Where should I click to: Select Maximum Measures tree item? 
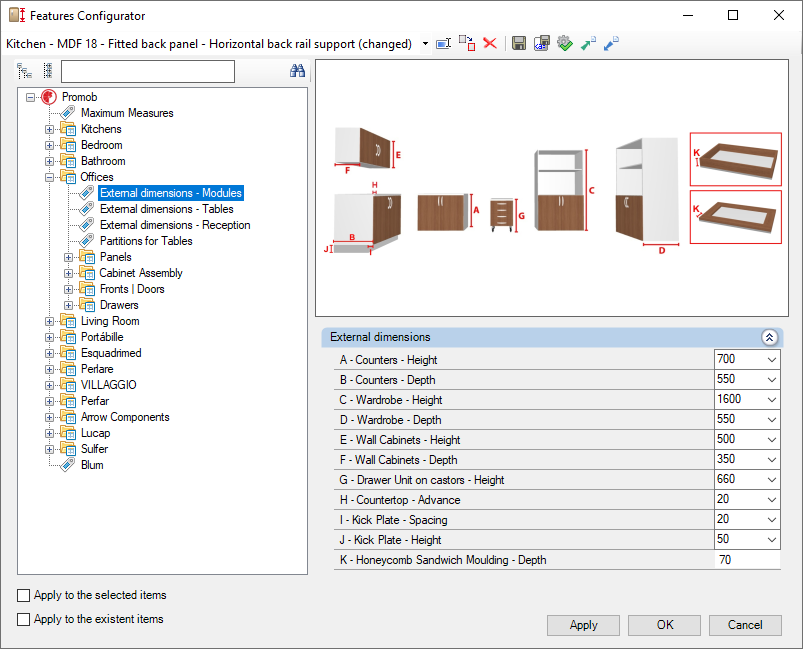(x=127, y=113)
